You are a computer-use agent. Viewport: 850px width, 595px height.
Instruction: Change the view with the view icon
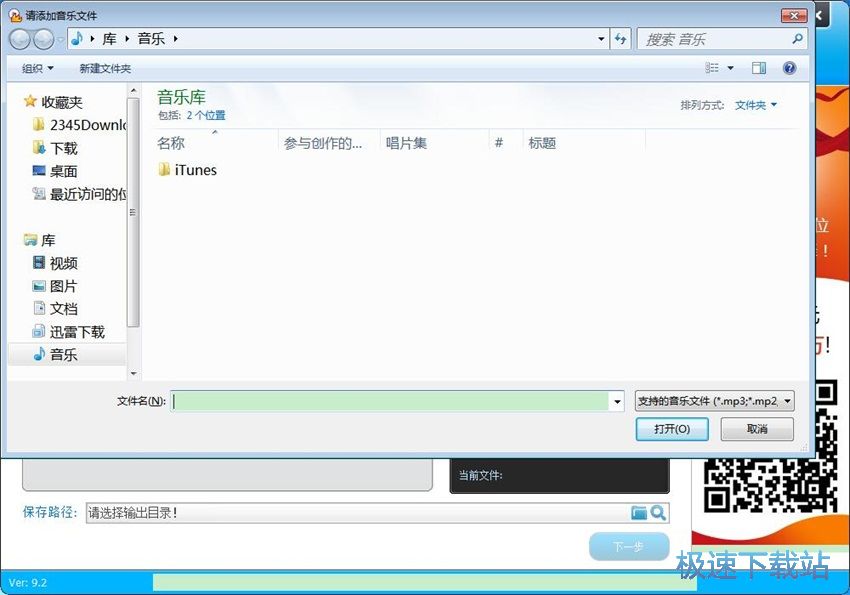point(712,68)
